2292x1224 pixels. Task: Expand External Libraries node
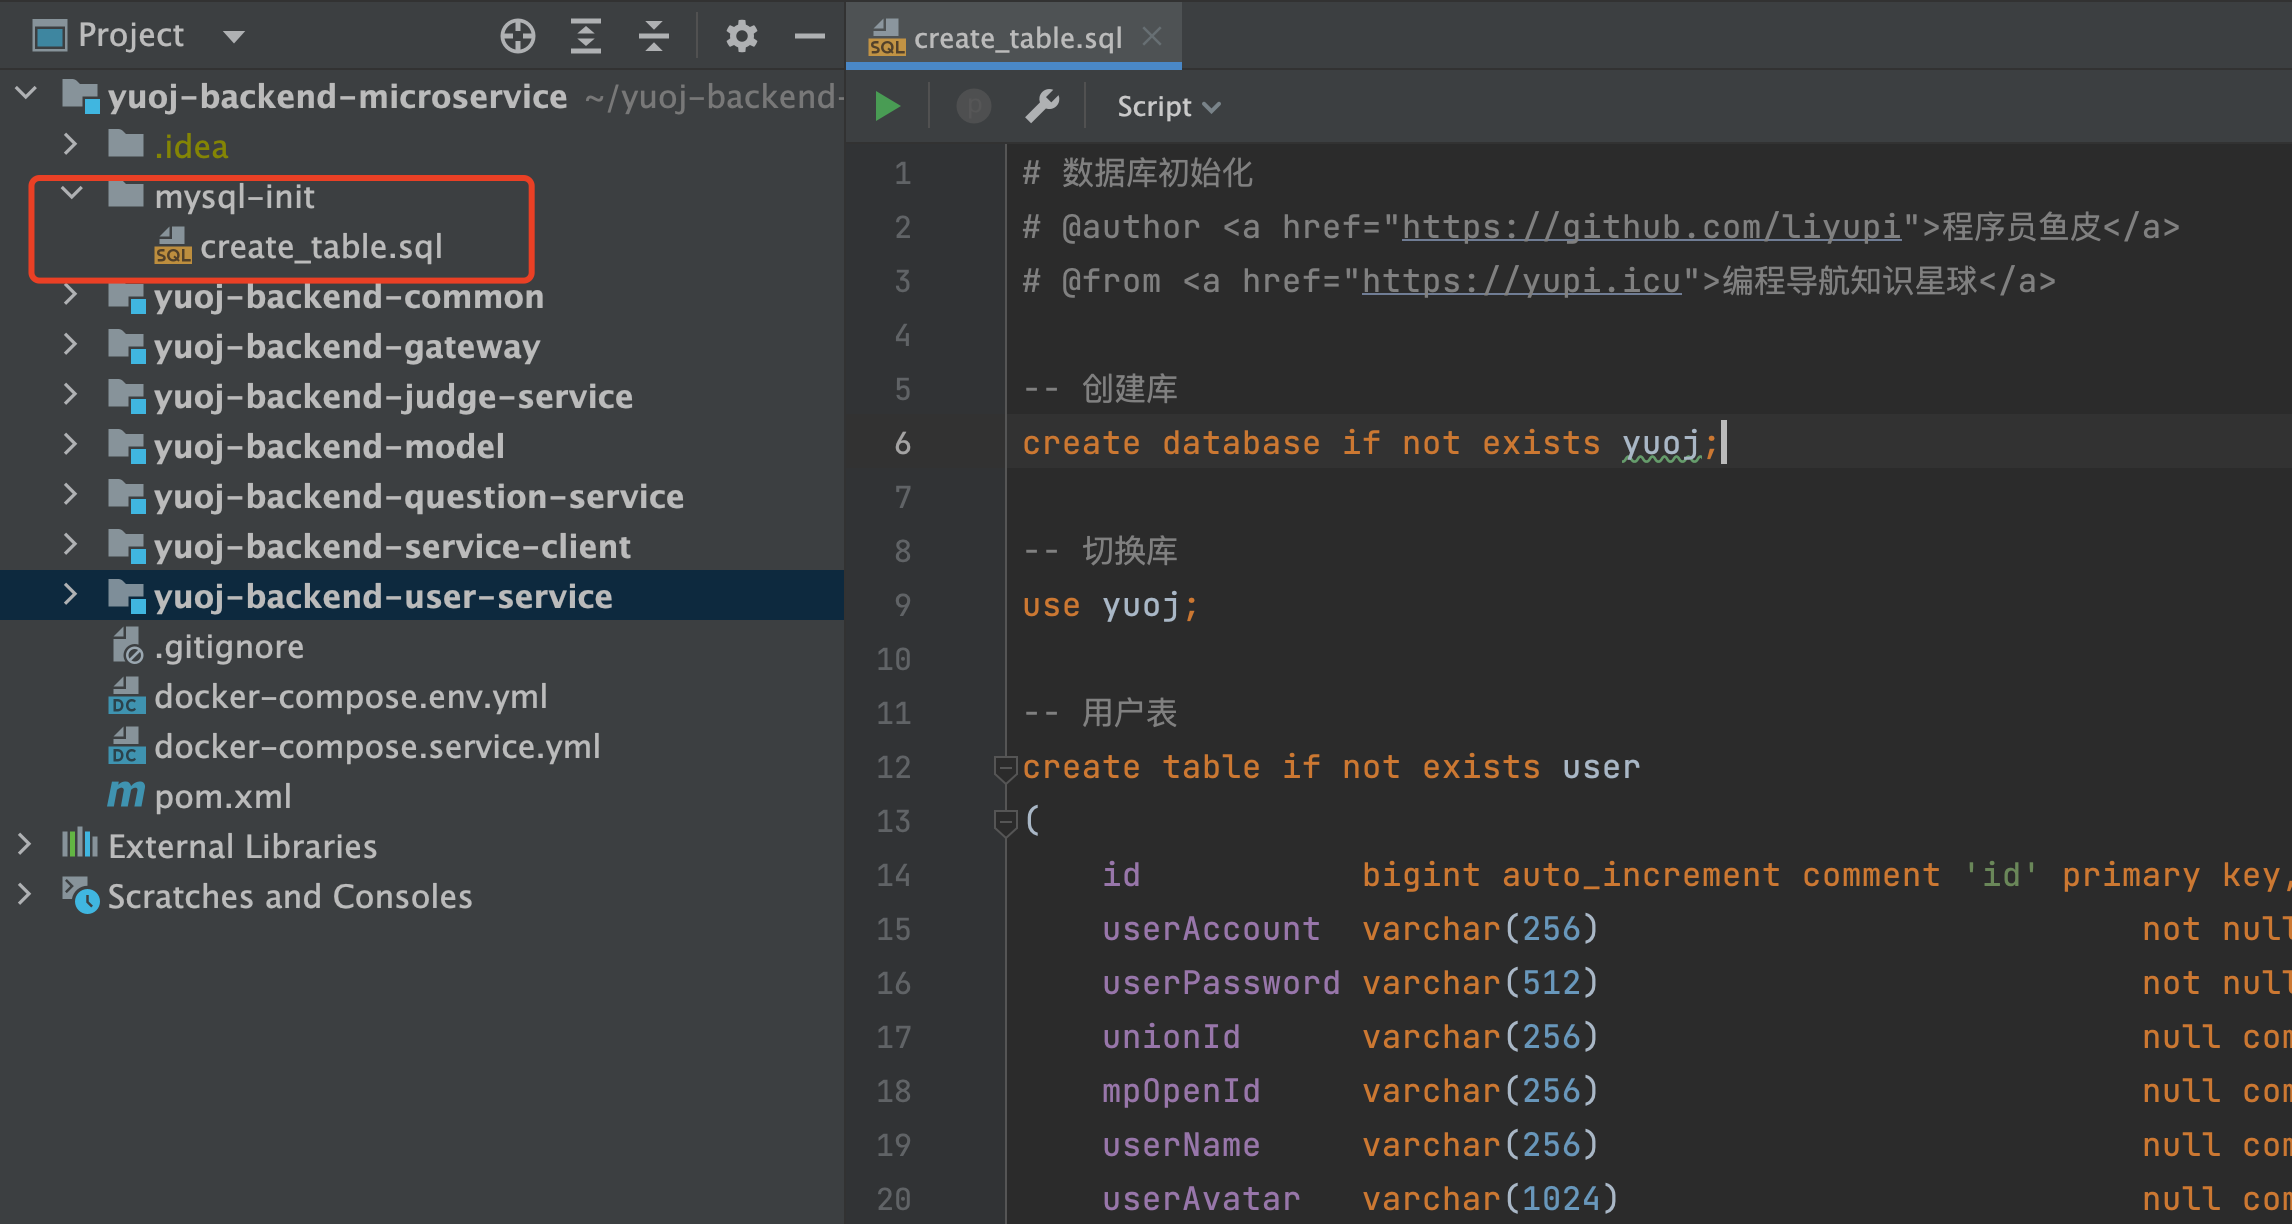[x=25, y=845]
